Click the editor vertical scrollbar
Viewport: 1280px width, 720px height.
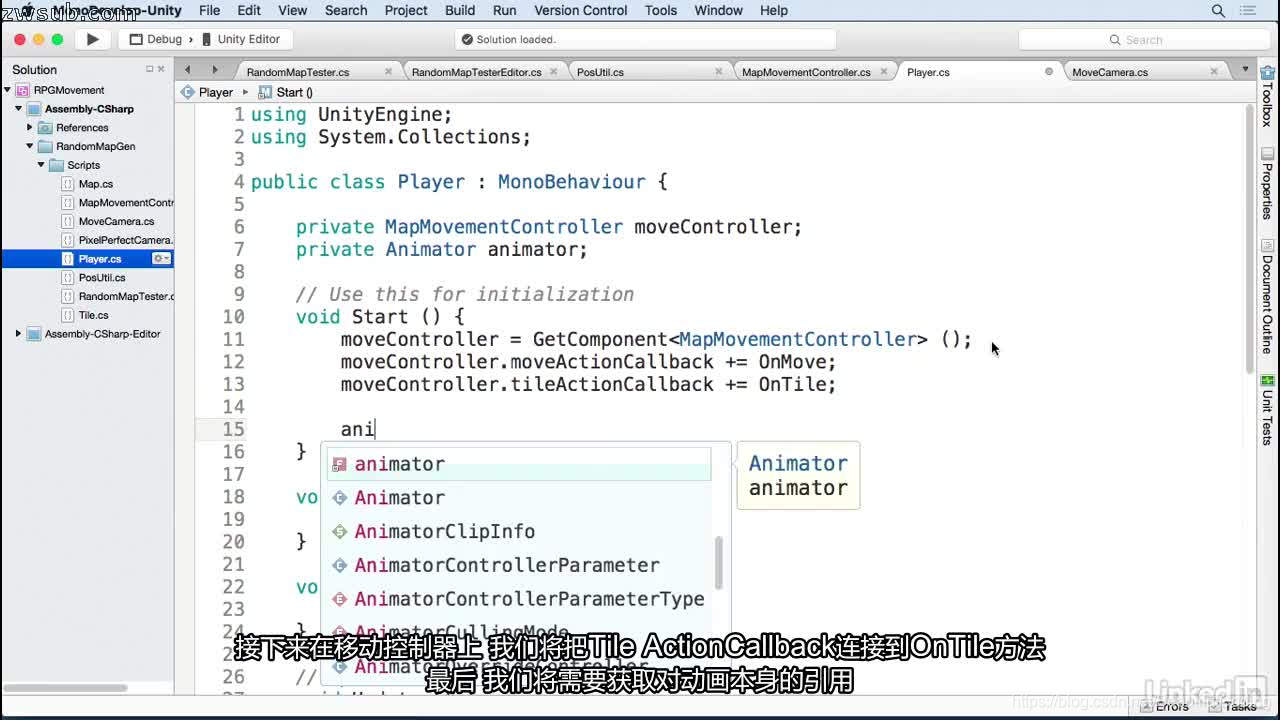1250,238
